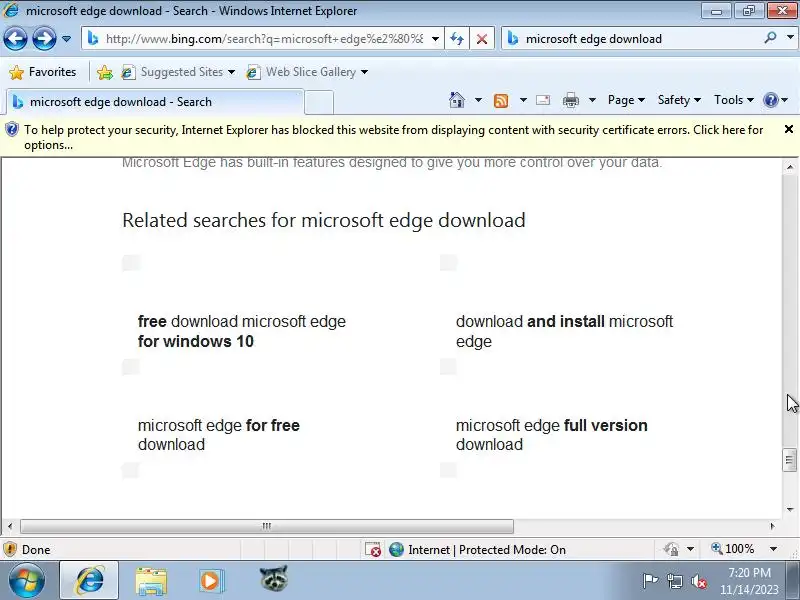Image resolution: width=800 pixels, height=600 pixels.
Task: Print the page with the printer icon
Action: (570, 101)
